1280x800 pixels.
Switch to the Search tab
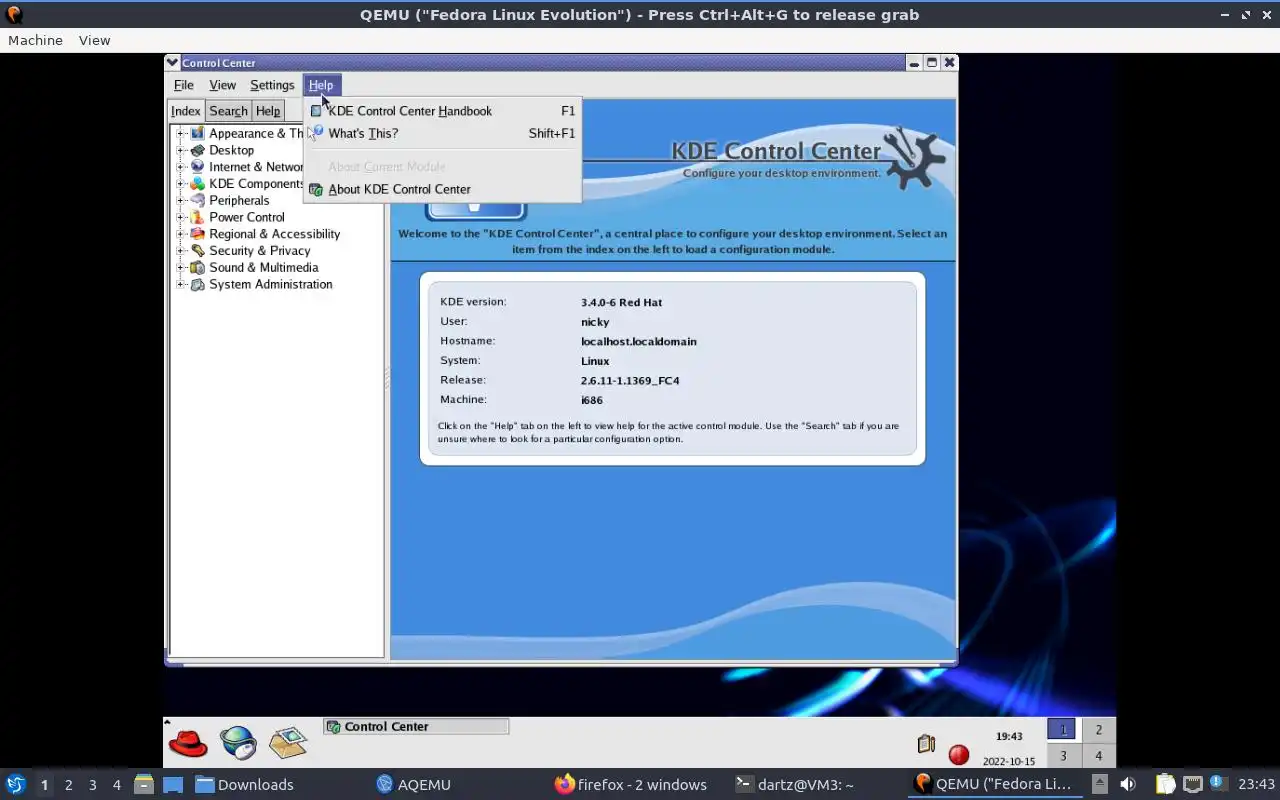[x=228, y=111]
